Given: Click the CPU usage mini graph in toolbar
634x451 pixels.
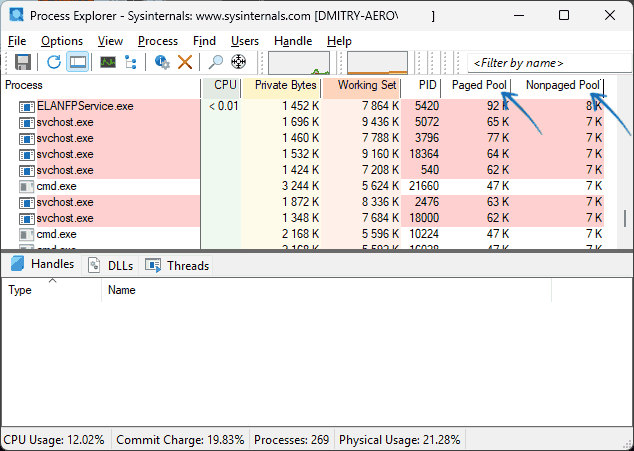Looking at the screenshot, I should click(299, 62).
